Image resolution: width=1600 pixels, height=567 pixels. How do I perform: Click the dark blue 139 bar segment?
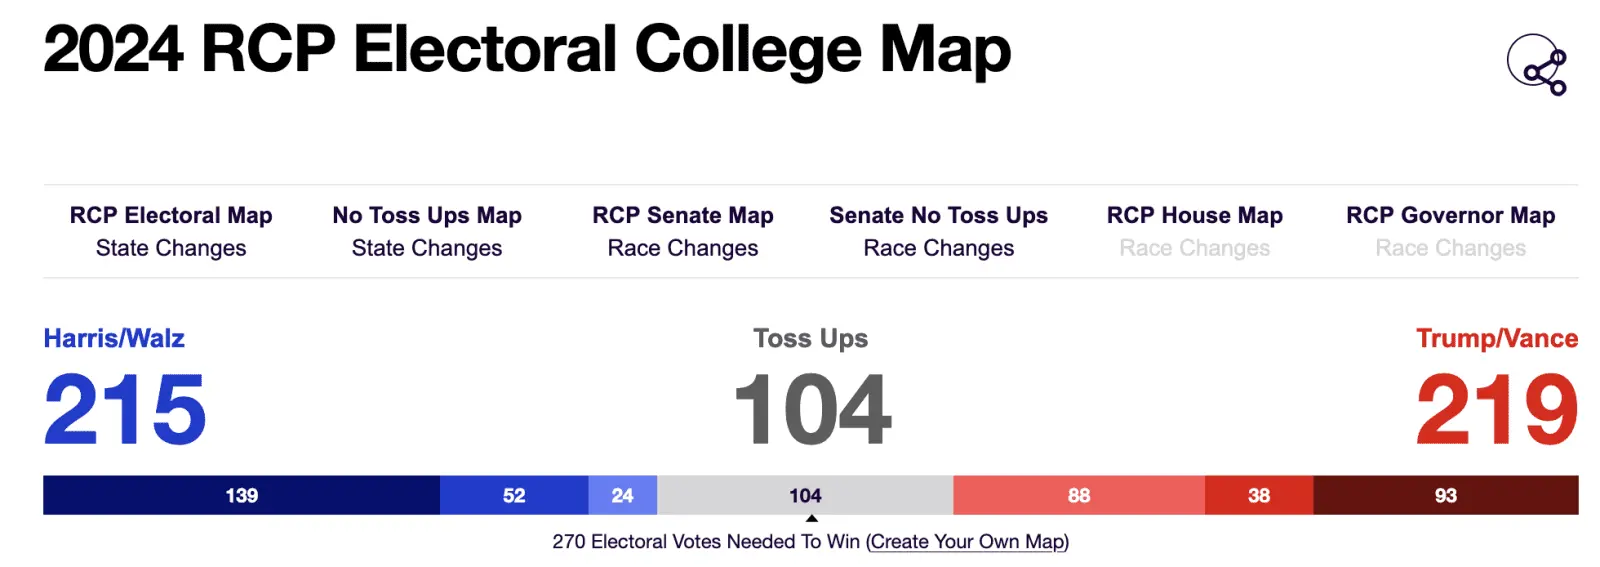coord(241,495)
